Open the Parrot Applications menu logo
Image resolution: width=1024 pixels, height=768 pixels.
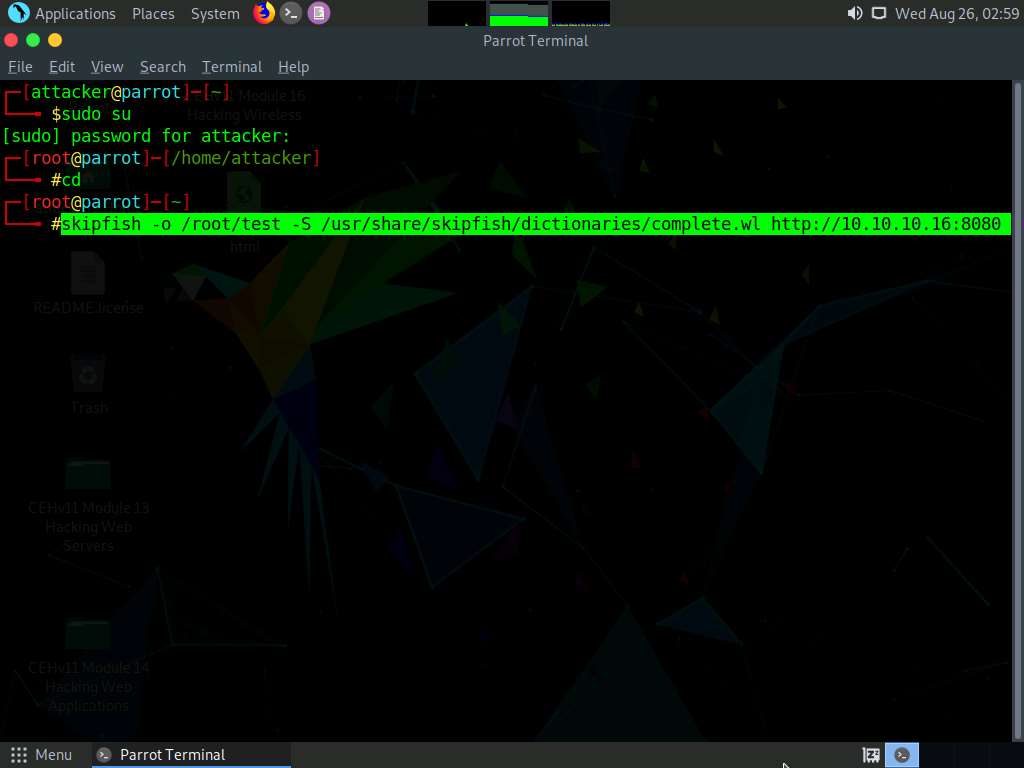tap(18, 13)
